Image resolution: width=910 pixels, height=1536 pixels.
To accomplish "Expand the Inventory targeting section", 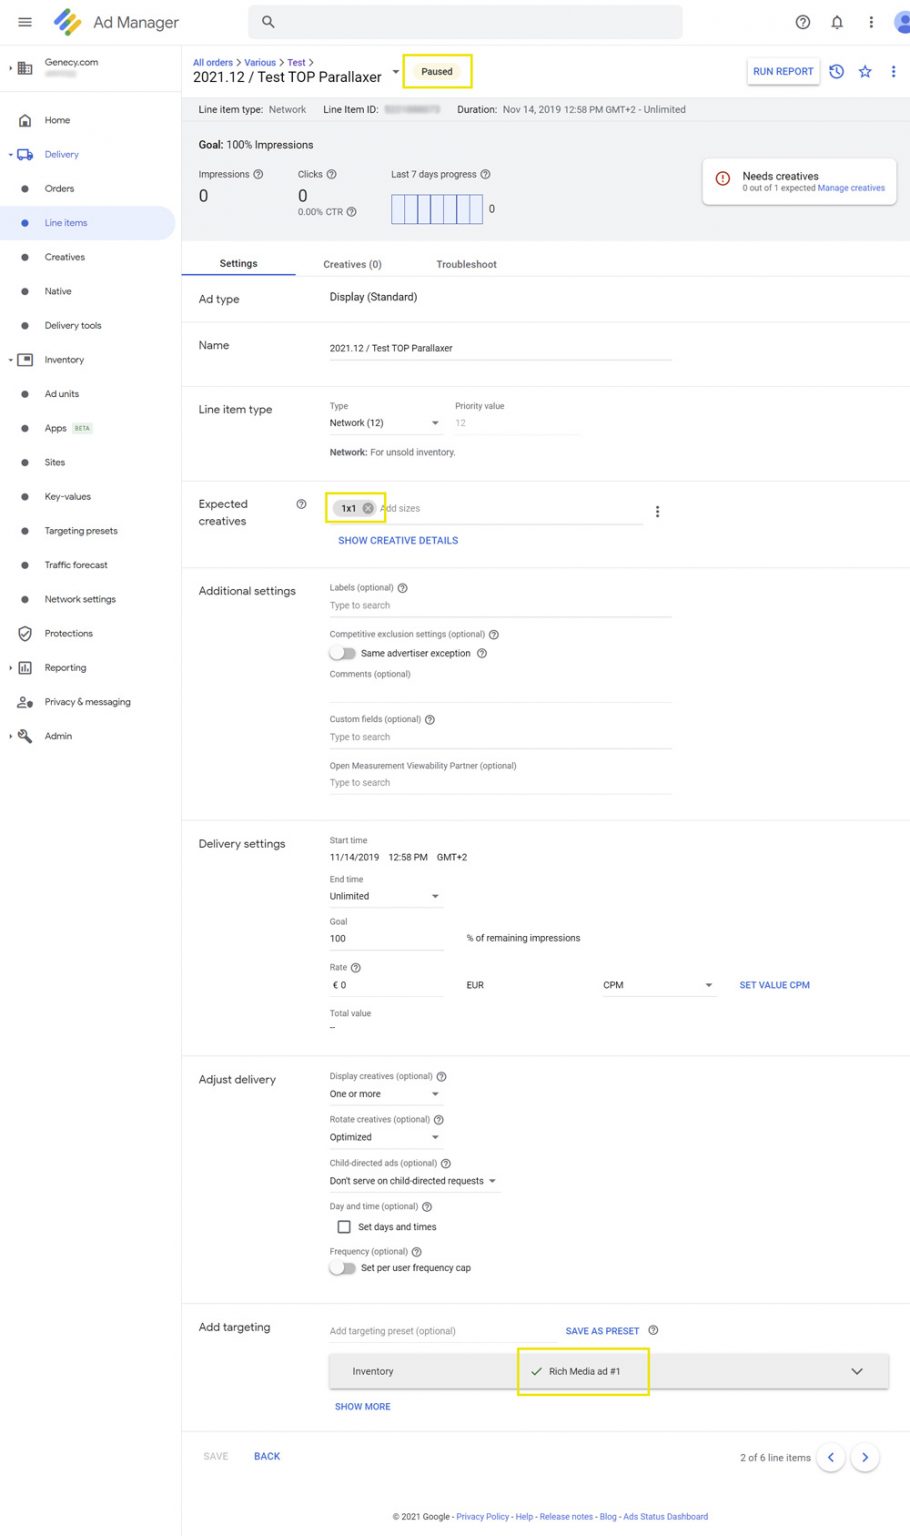I will (856, 1371).
